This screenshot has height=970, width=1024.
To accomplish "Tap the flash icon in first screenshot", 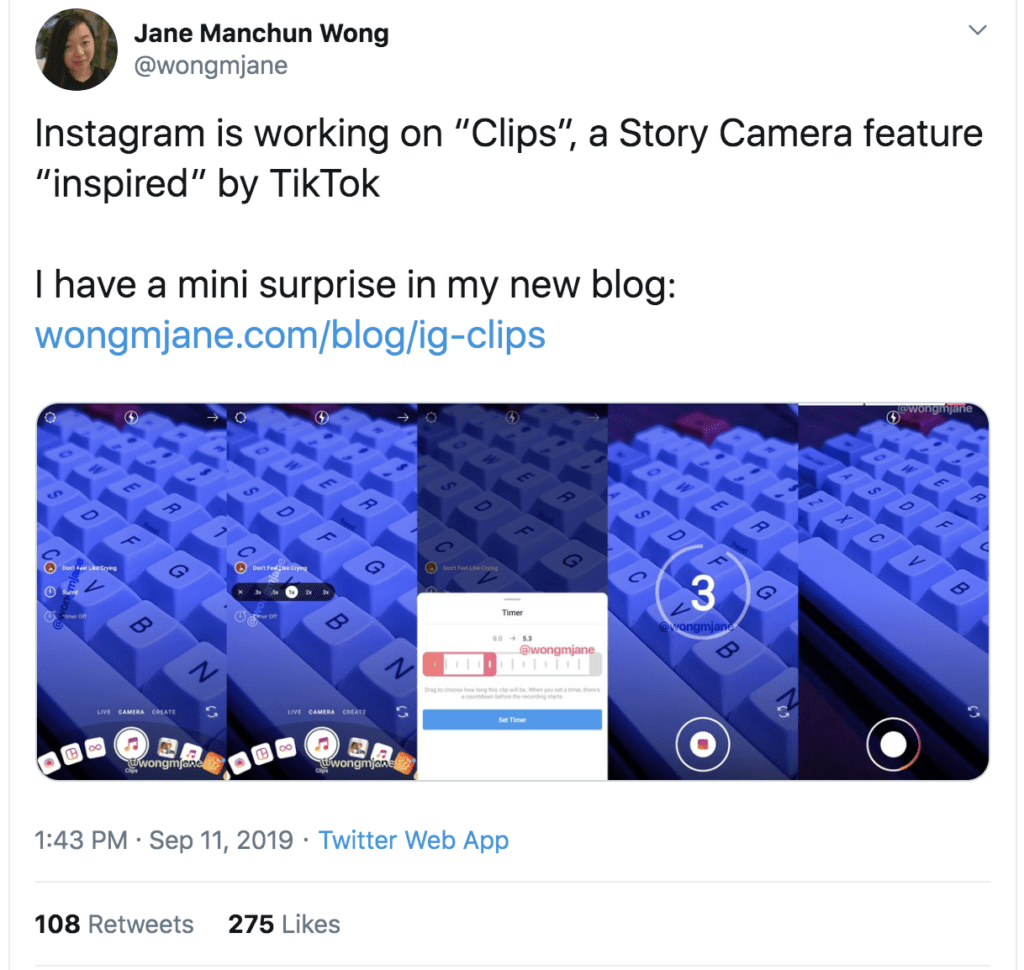I will tap(131, 417).
